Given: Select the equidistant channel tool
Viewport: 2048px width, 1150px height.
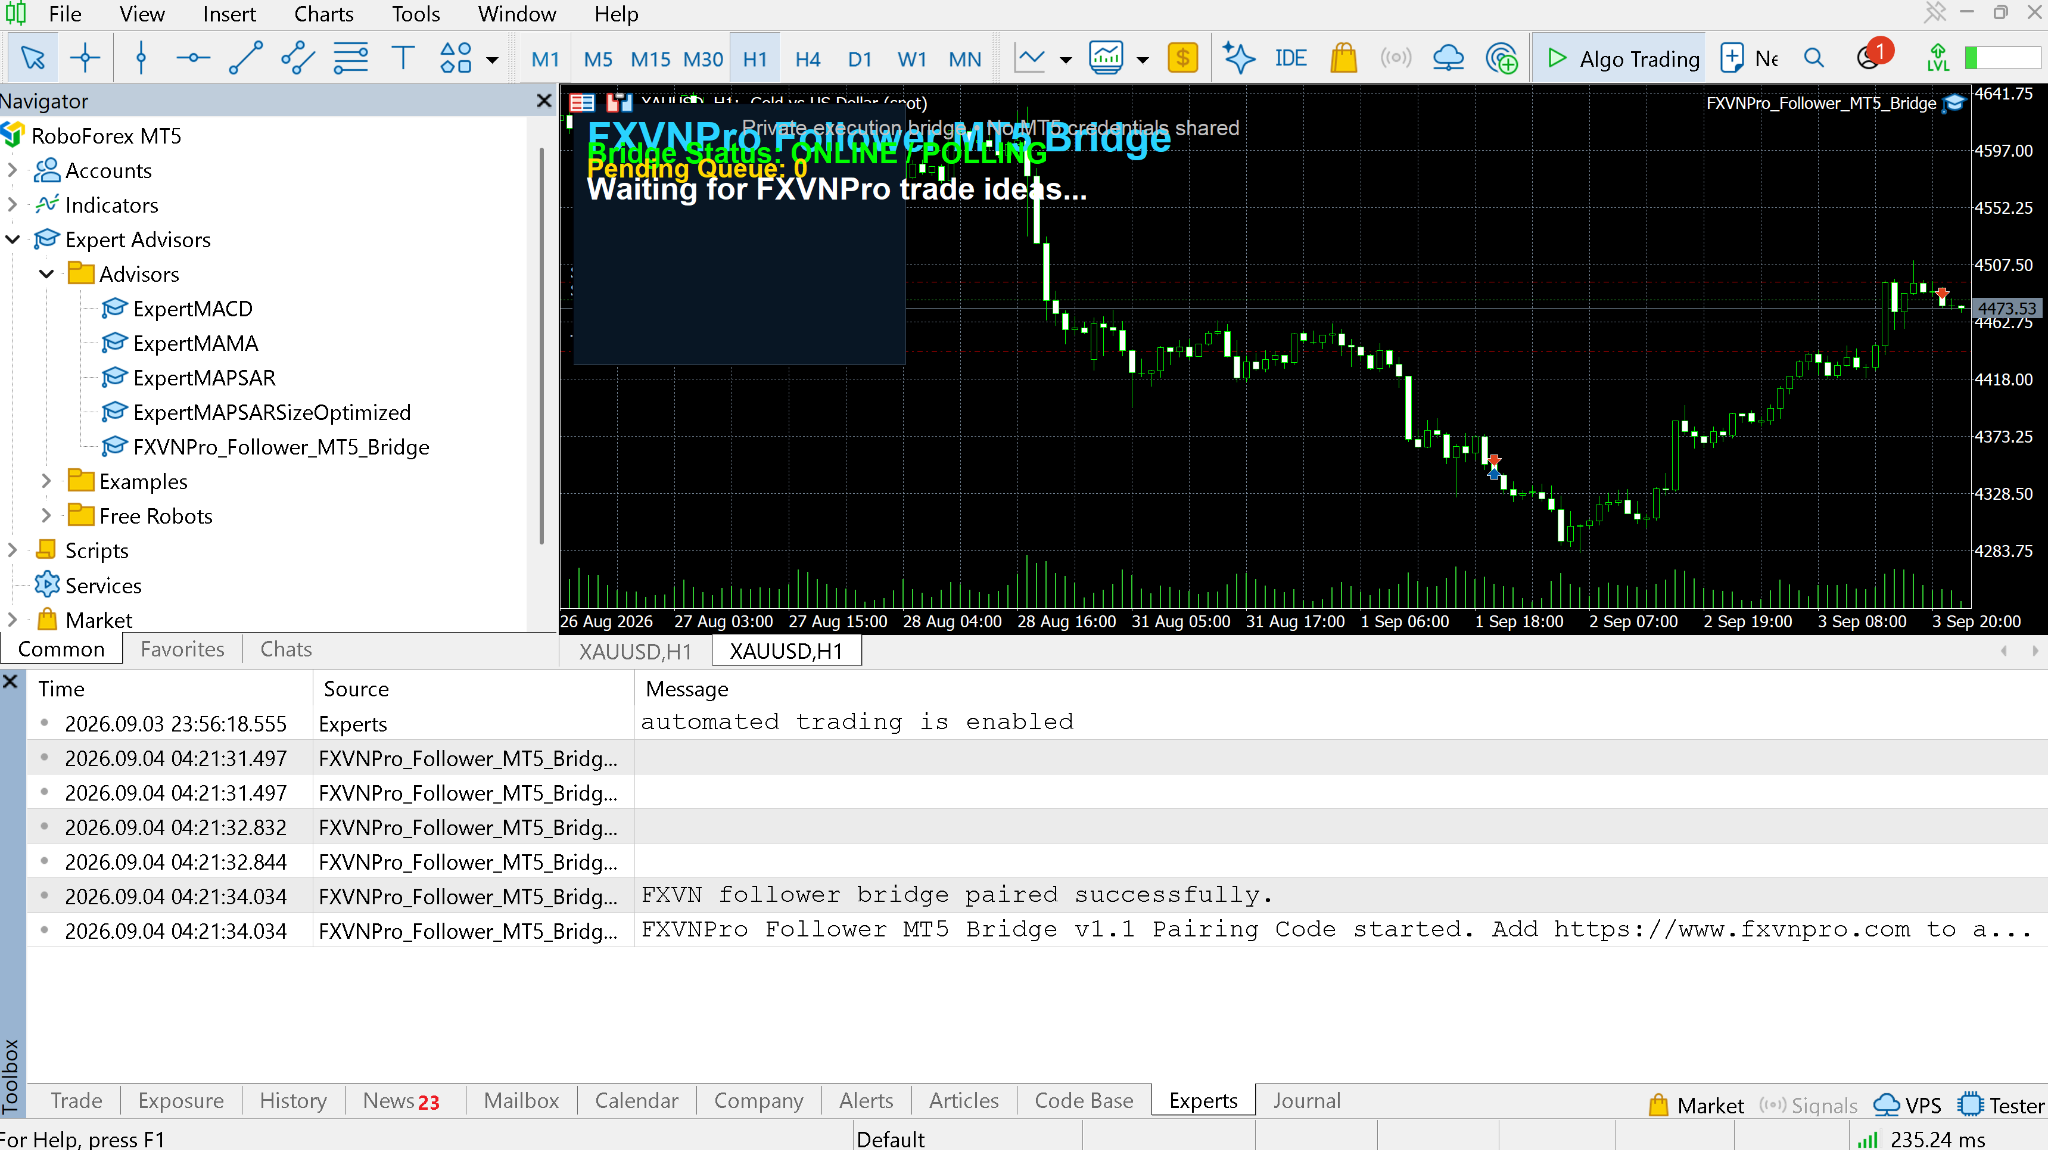Looking at the screenshot, I should tap(298, 58).
